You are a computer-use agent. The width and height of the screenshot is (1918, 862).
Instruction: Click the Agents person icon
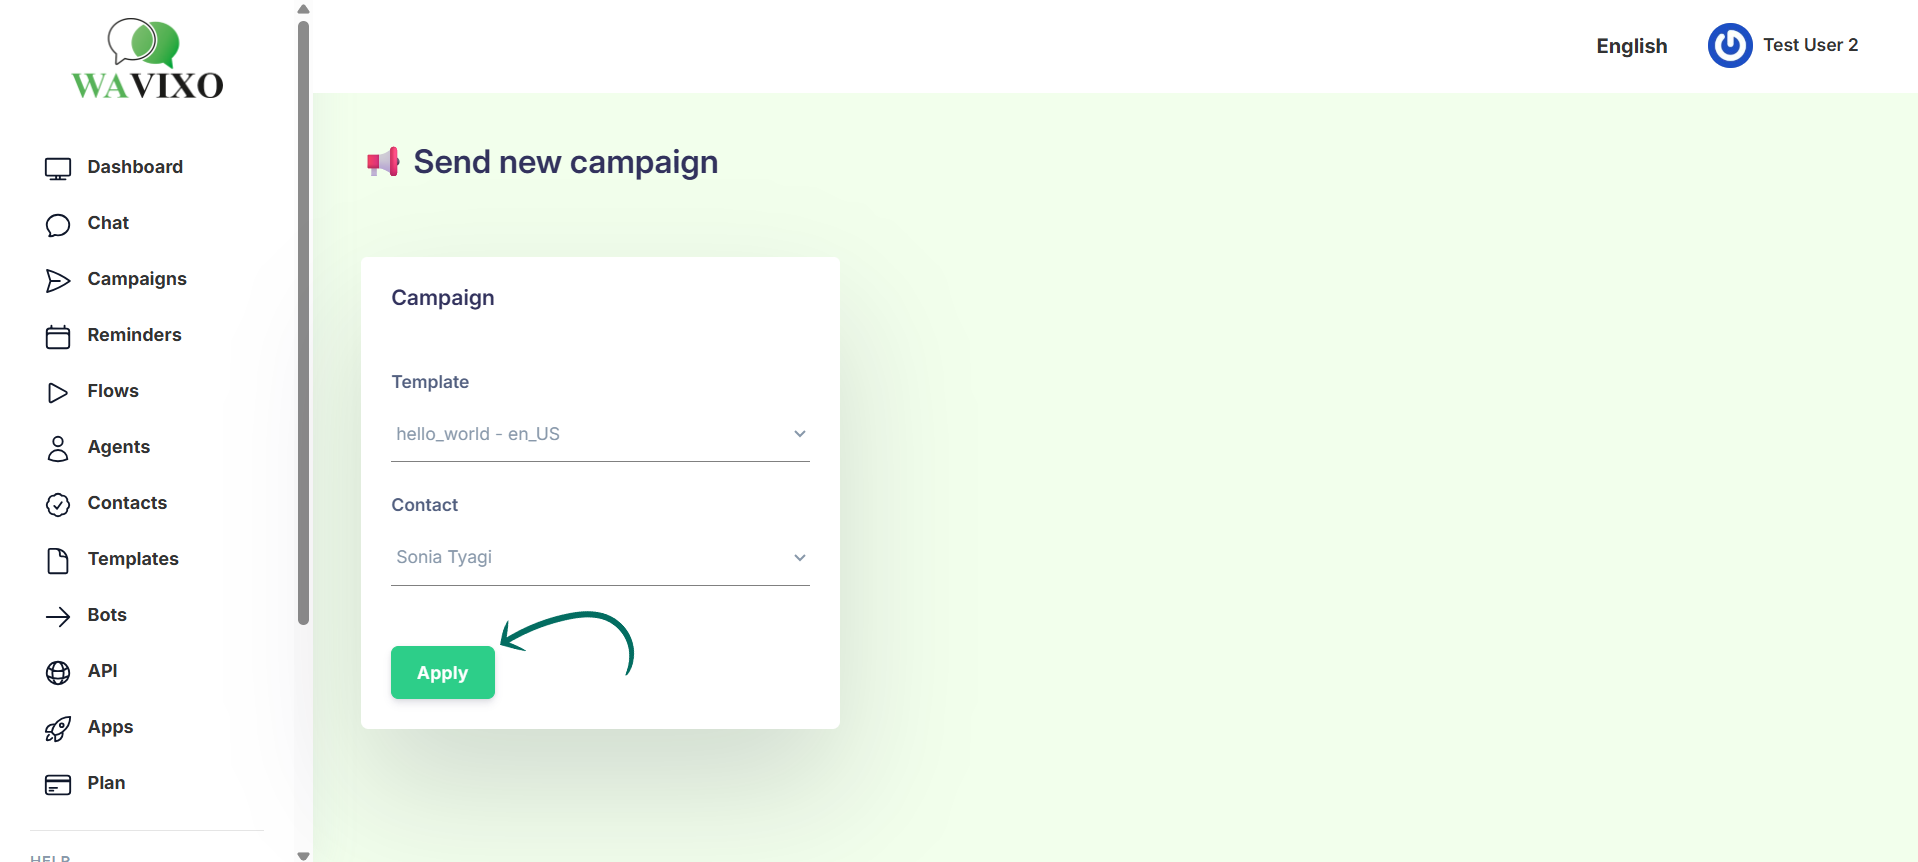tap(58, 449)
